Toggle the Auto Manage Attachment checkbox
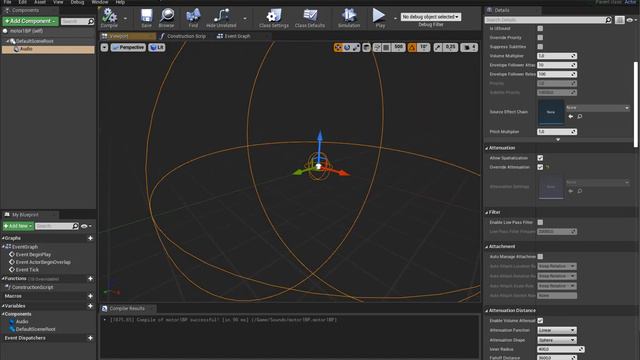640x360 pixels. click(x=540, y=257)
